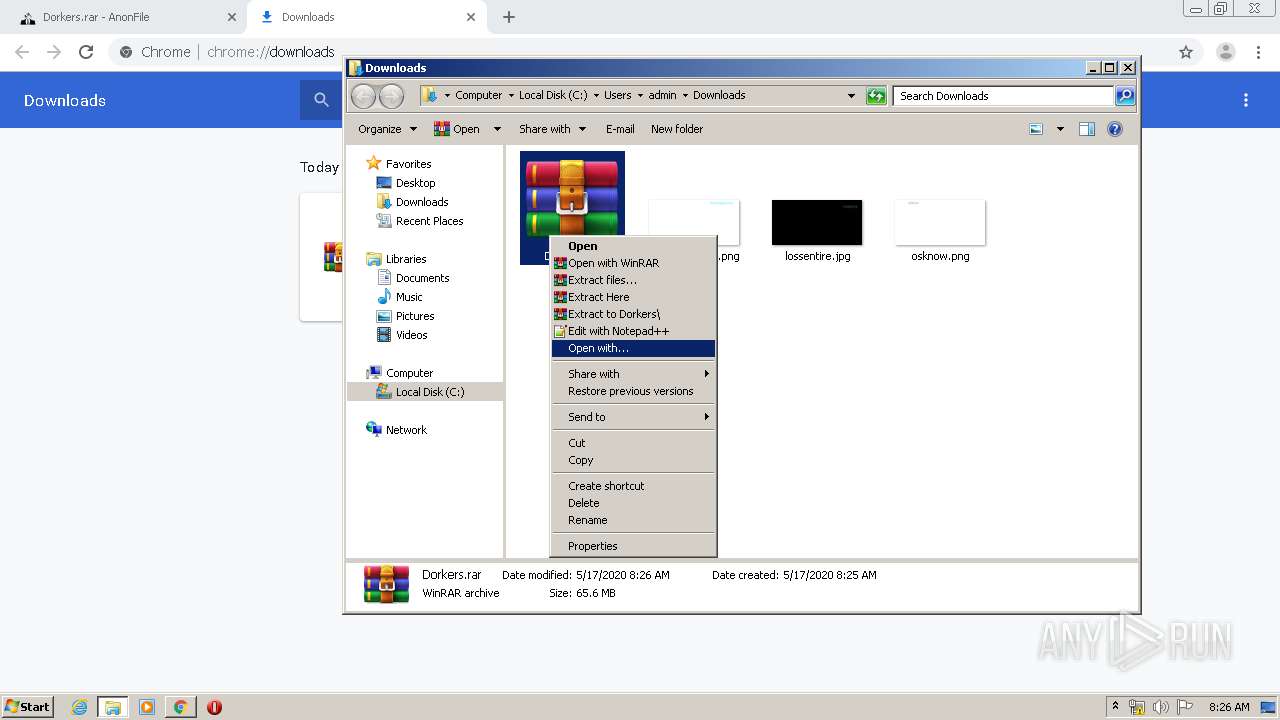Viewport: 1280px width, 720px height.
Task: Bookmark page with star icon
Action: (1186, 52)
